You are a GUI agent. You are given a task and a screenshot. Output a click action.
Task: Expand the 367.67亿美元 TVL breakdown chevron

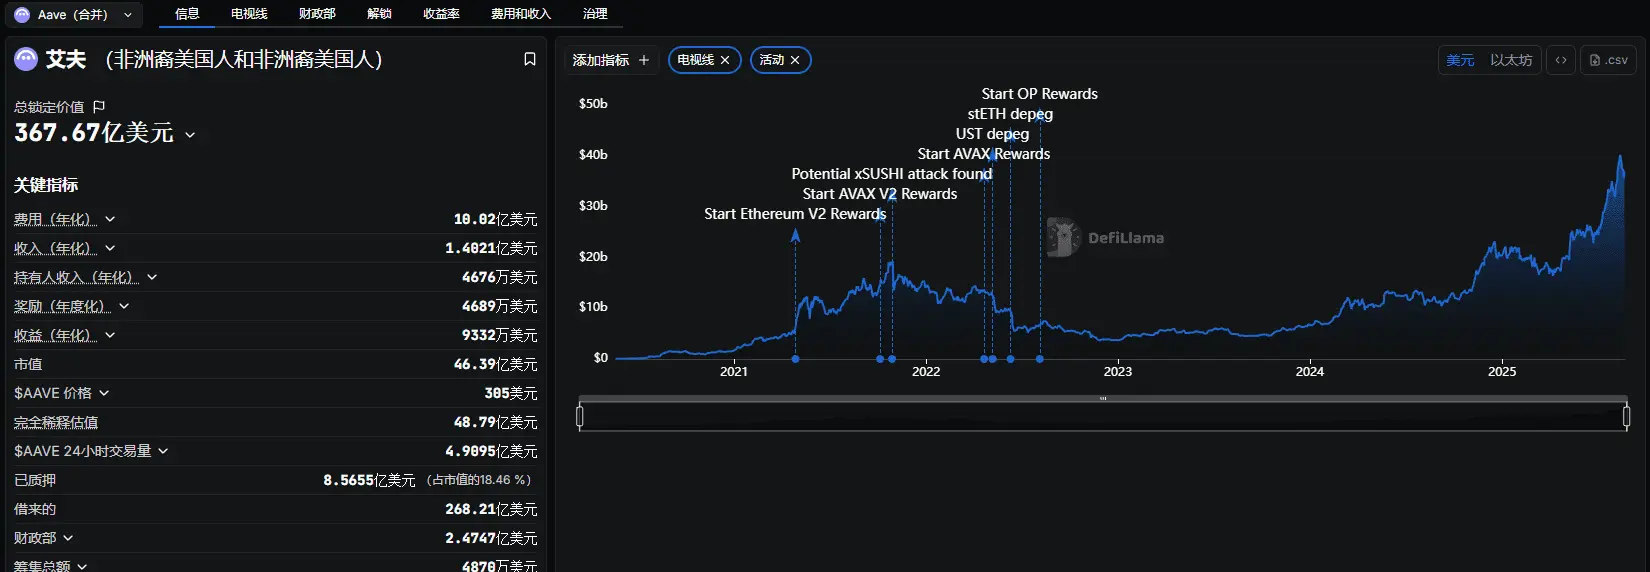coord(190,135)
